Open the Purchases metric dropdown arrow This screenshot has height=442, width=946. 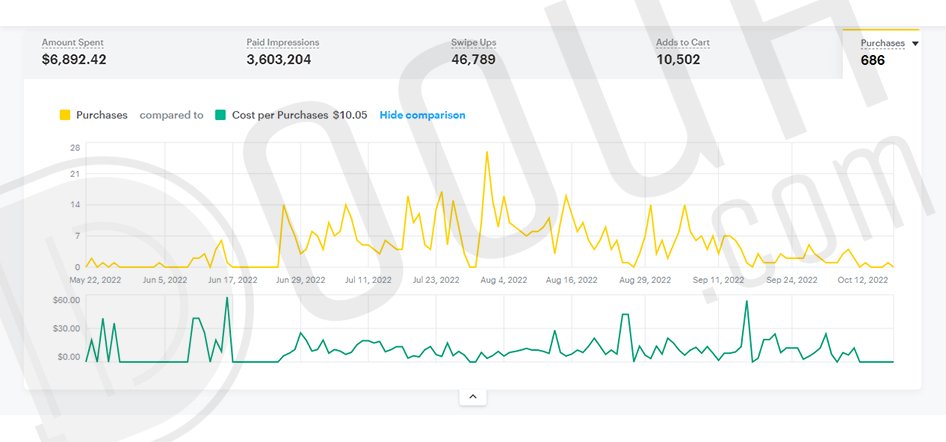coord(915,44)
